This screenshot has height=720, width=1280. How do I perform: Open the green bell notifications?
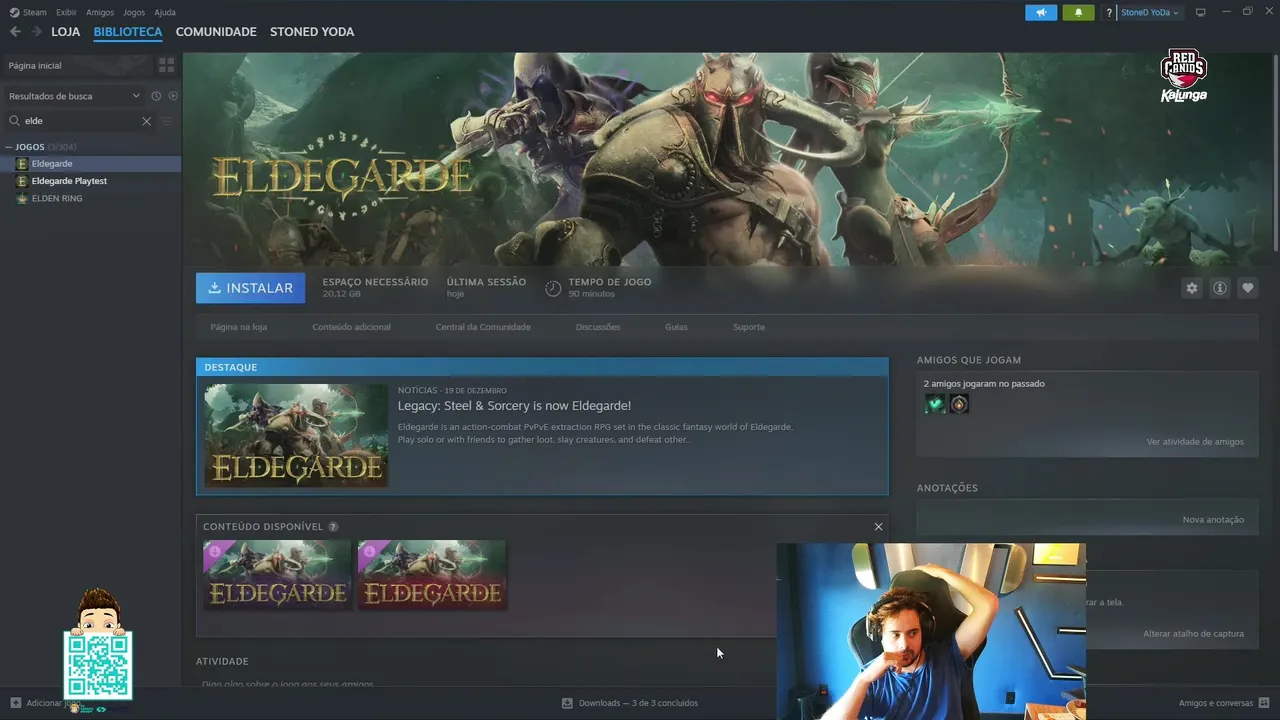click(1078, 13)
